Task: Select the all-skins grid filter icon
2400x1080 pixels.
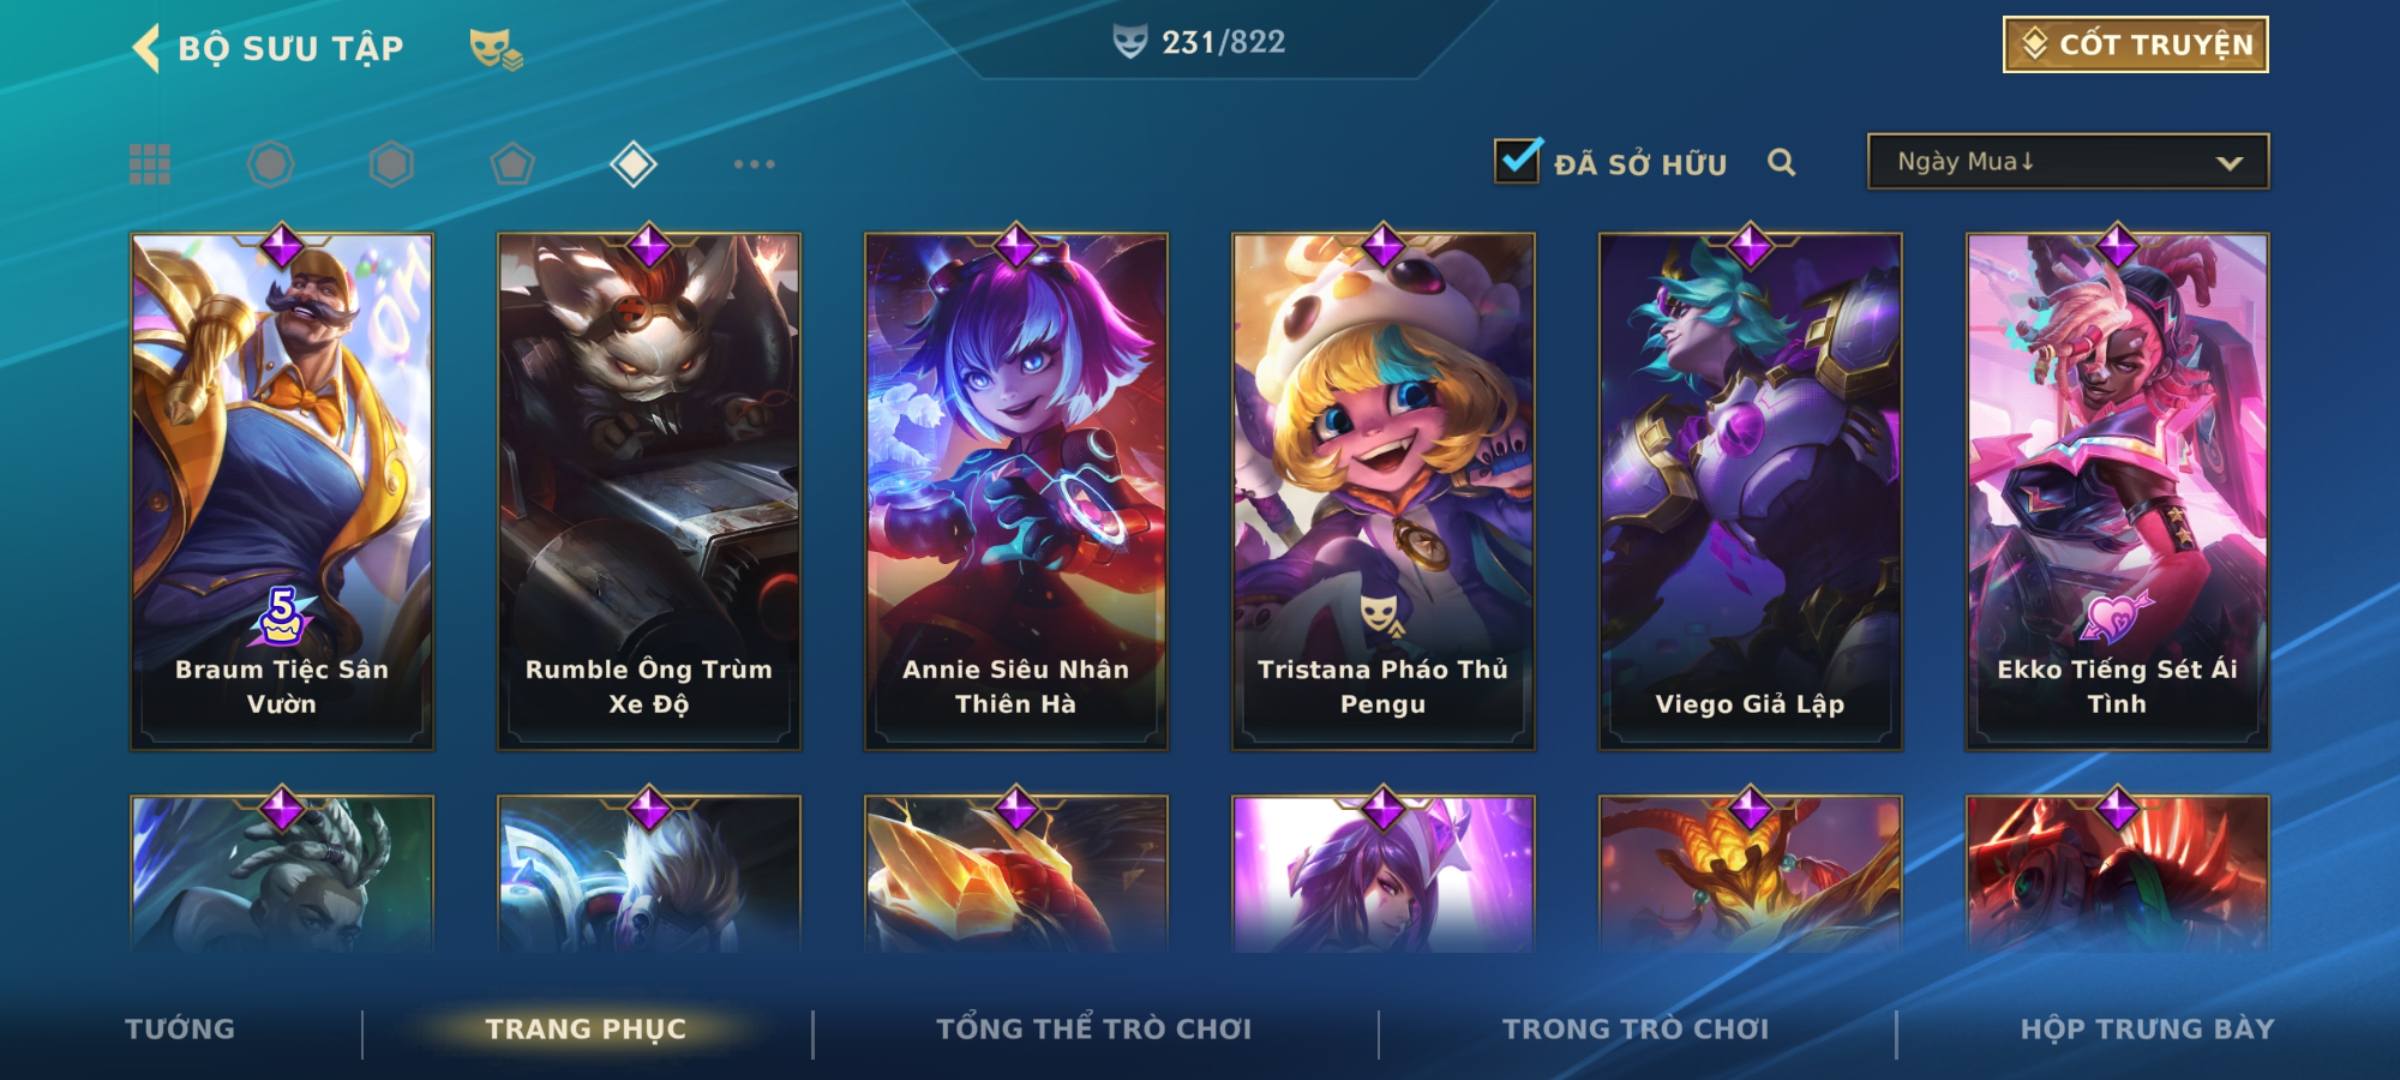Action: point(150,164)
